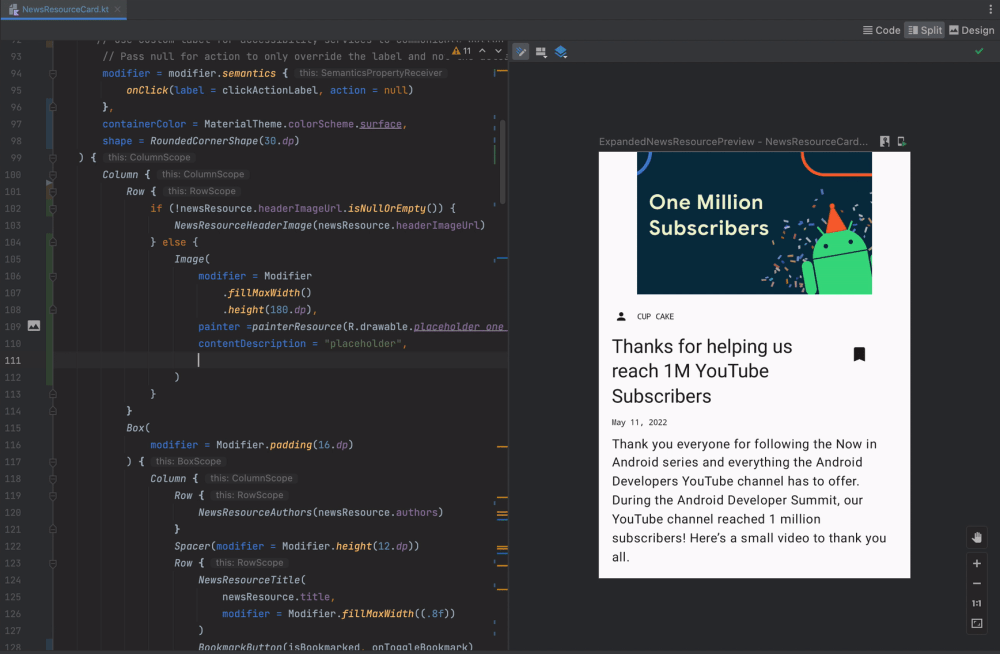Reset preview zoom to 1:1
This screenshot has width=1000, height=654.
977,603
